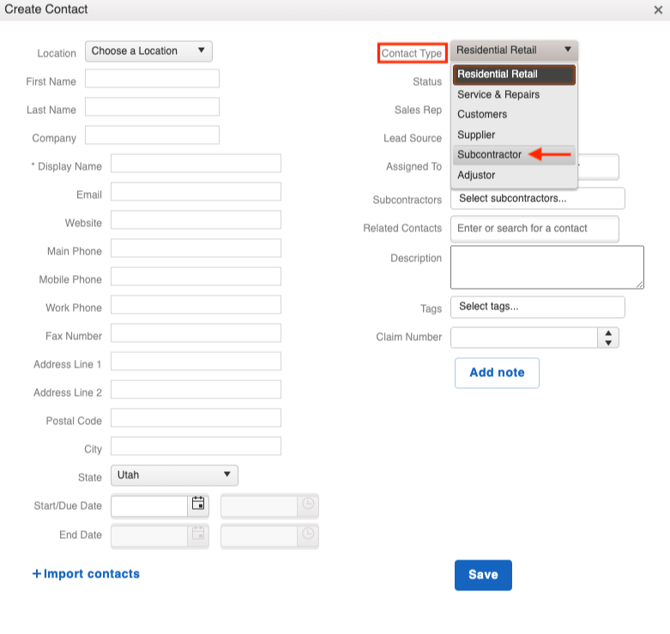
Task: Click the End Date calendar icon
Action: coord(198,535)
